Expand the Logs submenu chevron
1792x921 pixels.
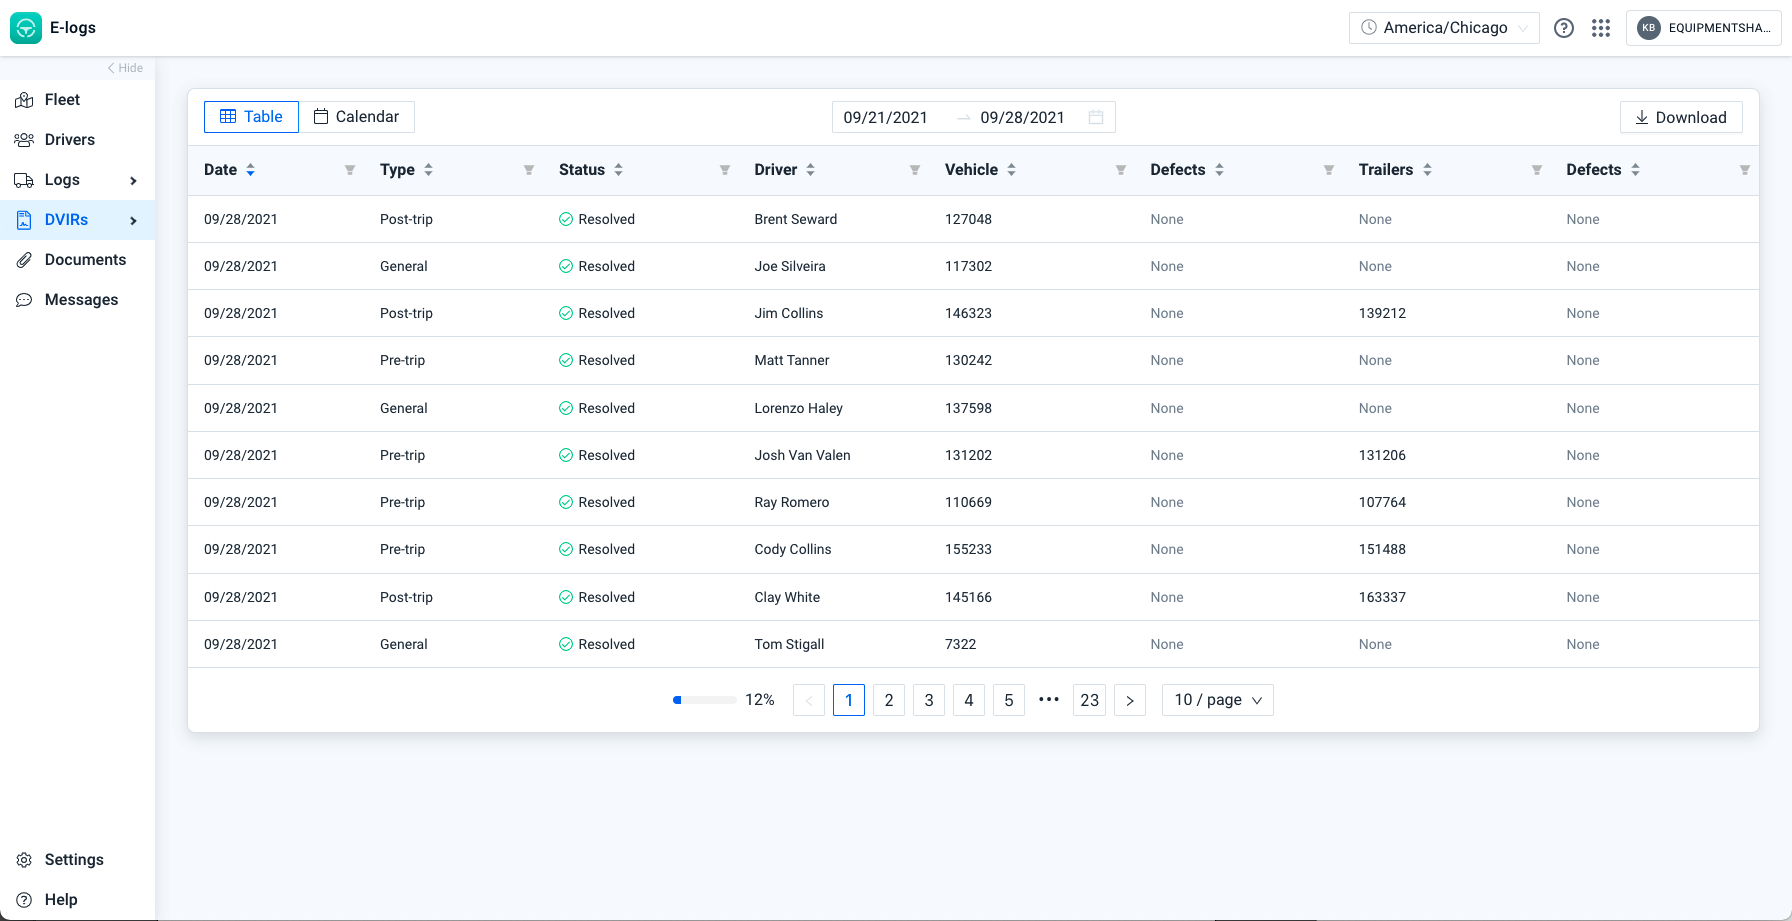coord(133,181)
